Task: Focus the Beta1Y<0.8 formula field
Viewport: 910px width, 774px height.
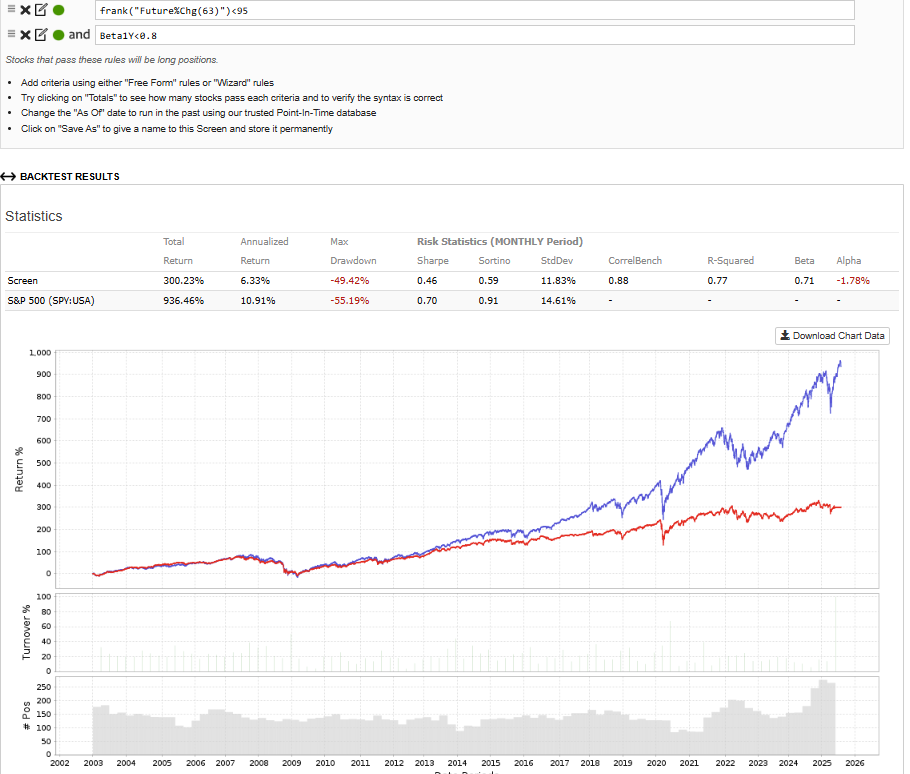Action: click(x=475, y=36)
